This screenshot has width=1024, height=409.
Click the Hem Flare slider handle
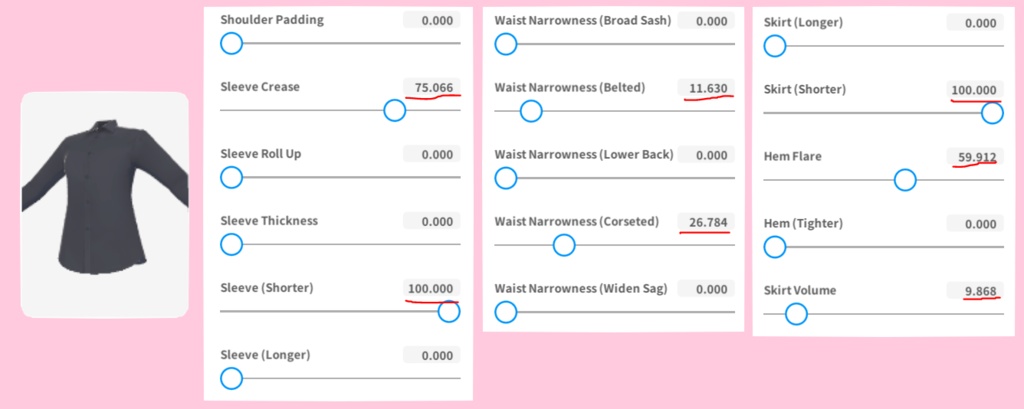click(905, 180)
